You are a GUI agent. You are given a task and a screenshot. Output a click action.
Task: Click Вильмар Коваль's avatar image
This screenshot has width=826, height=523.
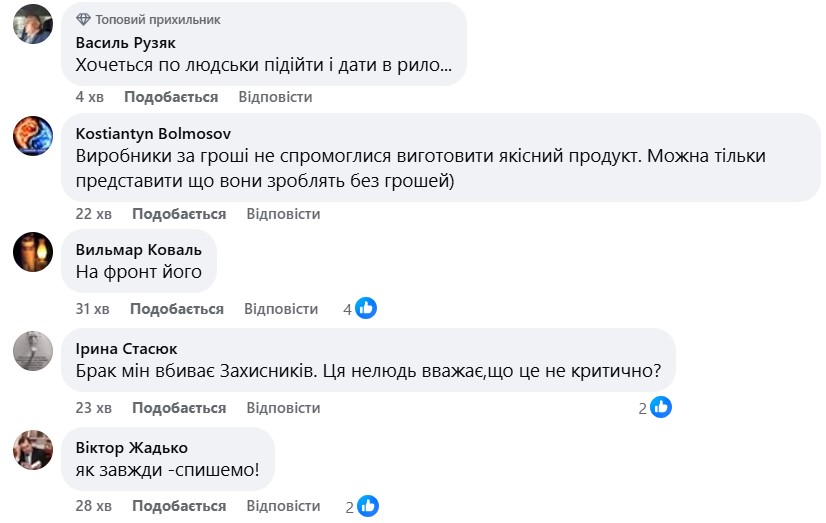pyautogui.click(x=33, y=252)
